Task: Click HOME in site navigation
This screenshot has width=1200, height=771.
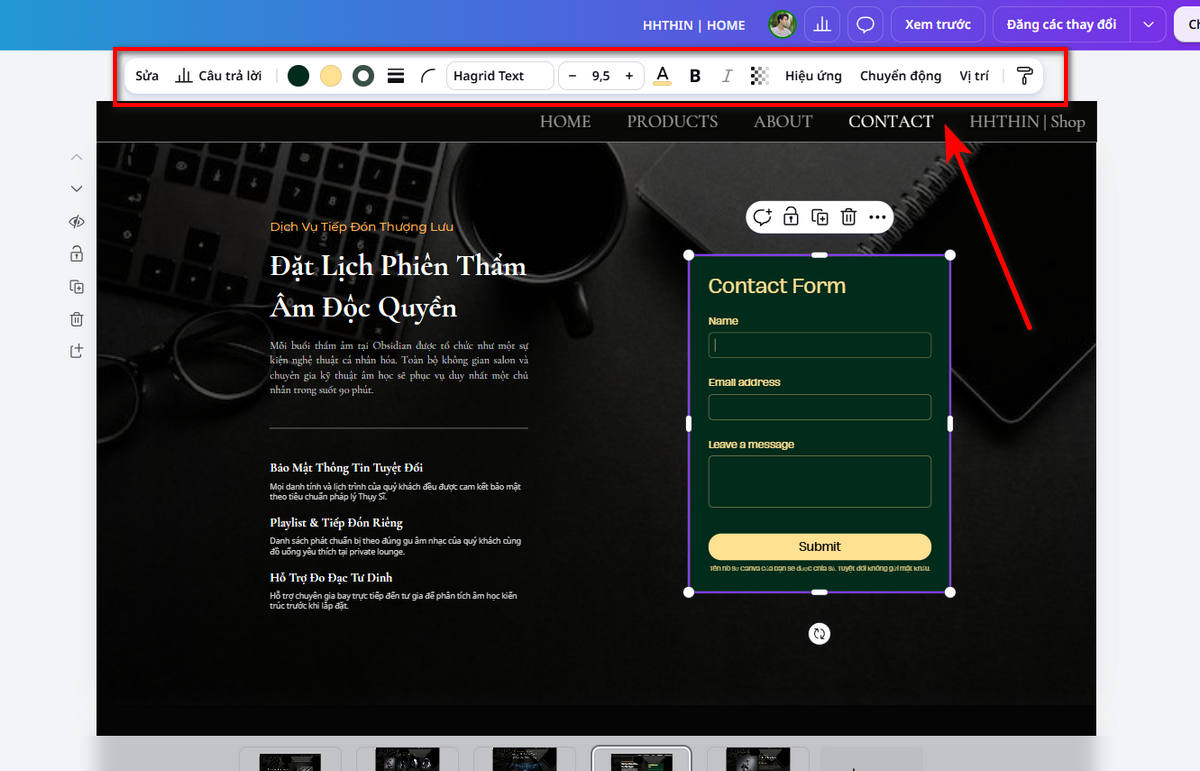Action: point(565,122)
